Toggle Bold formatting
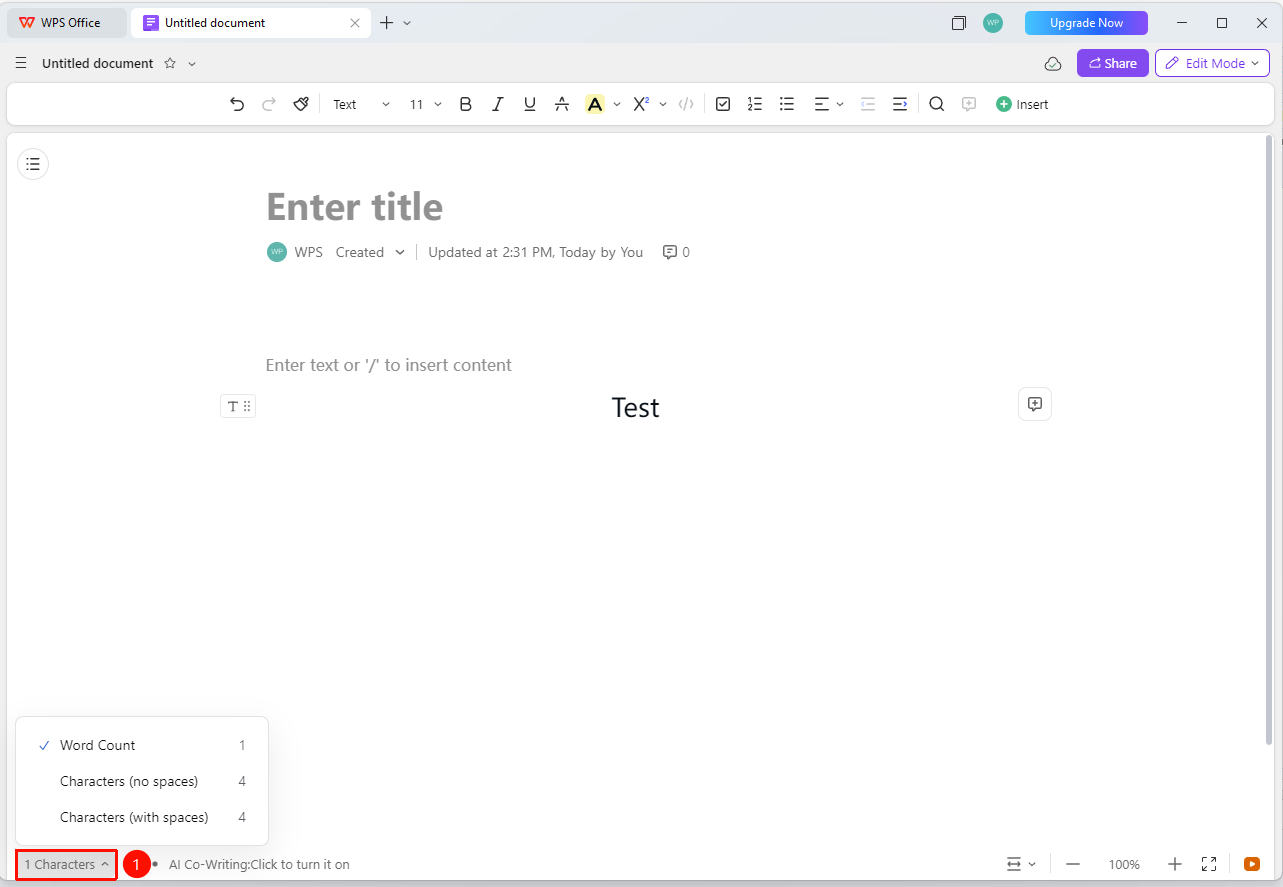This screenshot has width=1283, height=887. [465, 104]
